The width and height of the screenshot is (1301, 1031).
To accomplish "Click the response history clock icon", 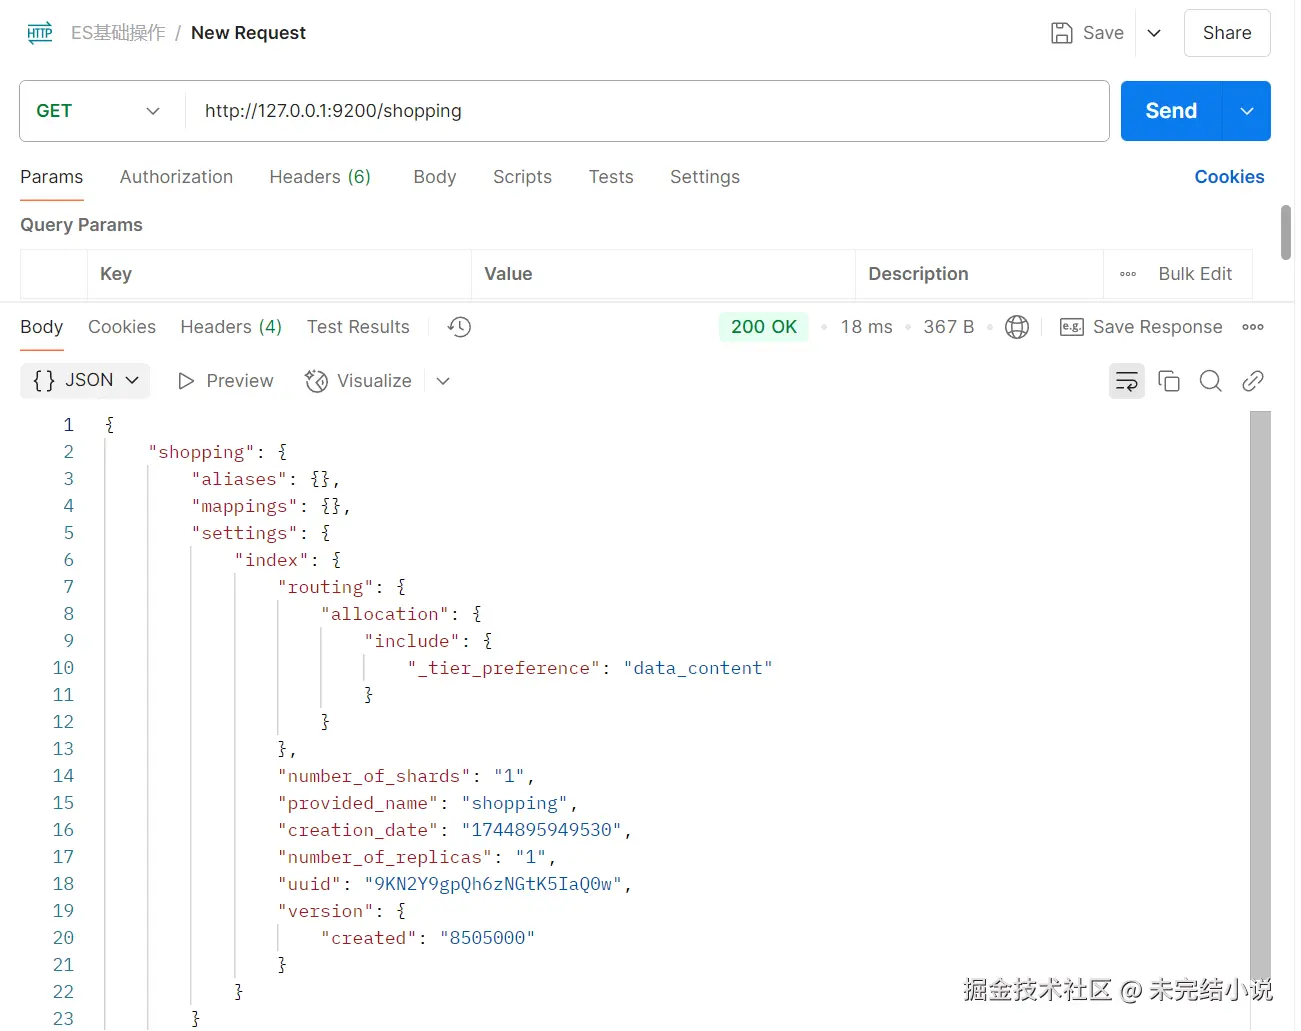I will pyautogui.click(x=459, y=327).
